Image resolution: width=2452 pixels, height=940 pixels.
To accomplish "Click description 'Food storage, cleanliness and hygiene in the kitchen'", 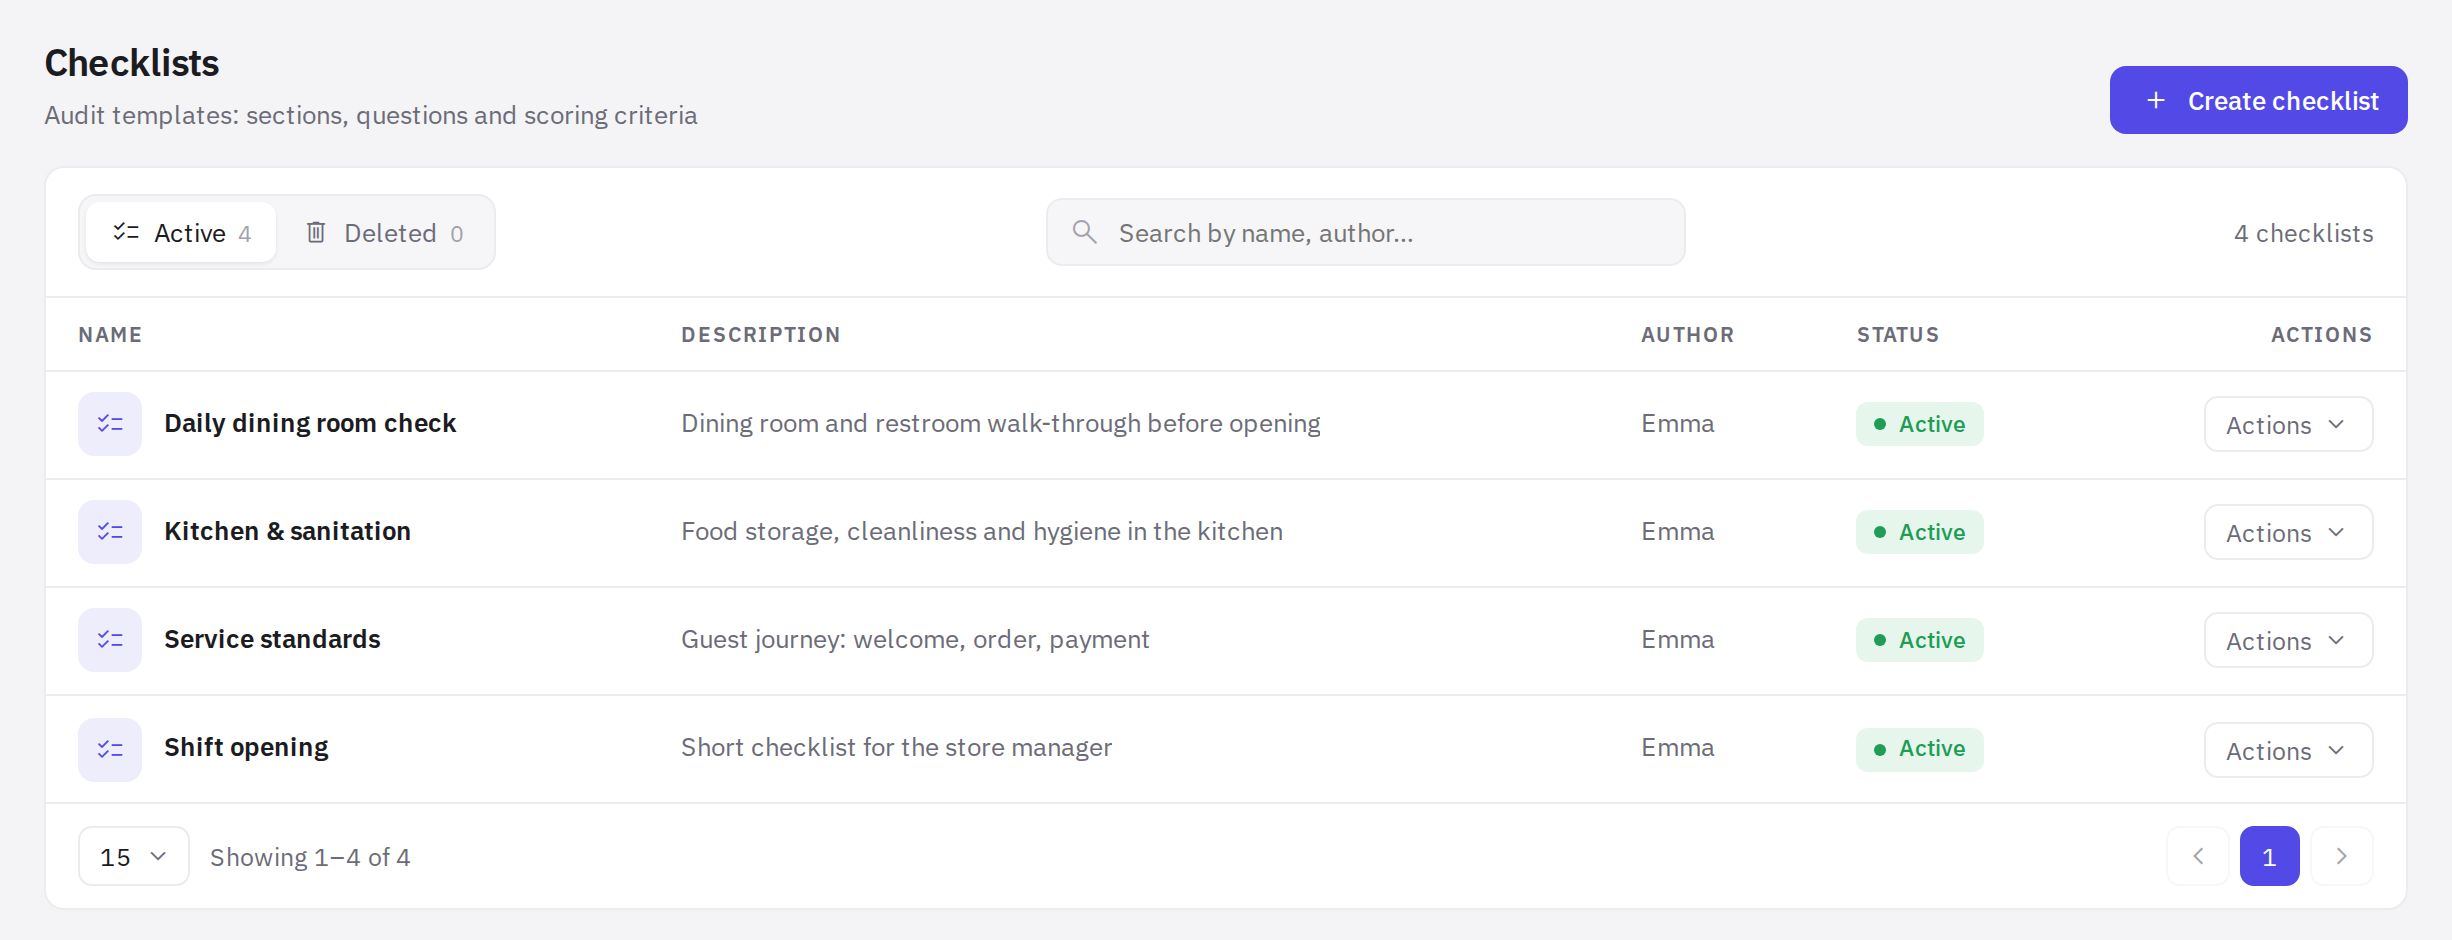I will [982, 531].
